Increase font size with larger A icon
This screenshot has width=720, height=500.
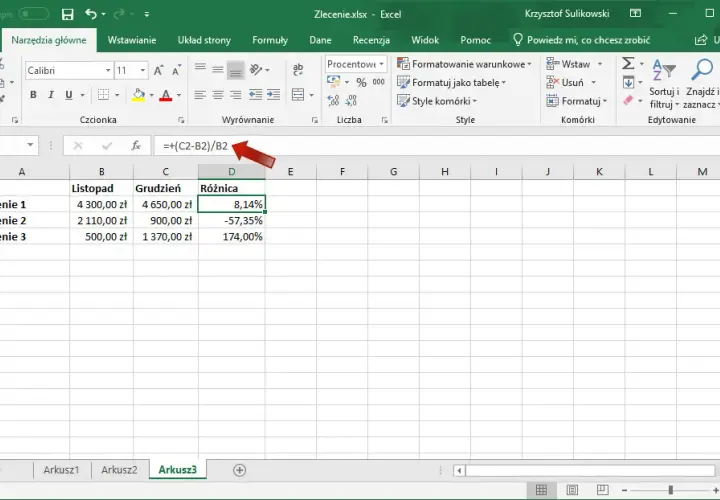[158, 70]
